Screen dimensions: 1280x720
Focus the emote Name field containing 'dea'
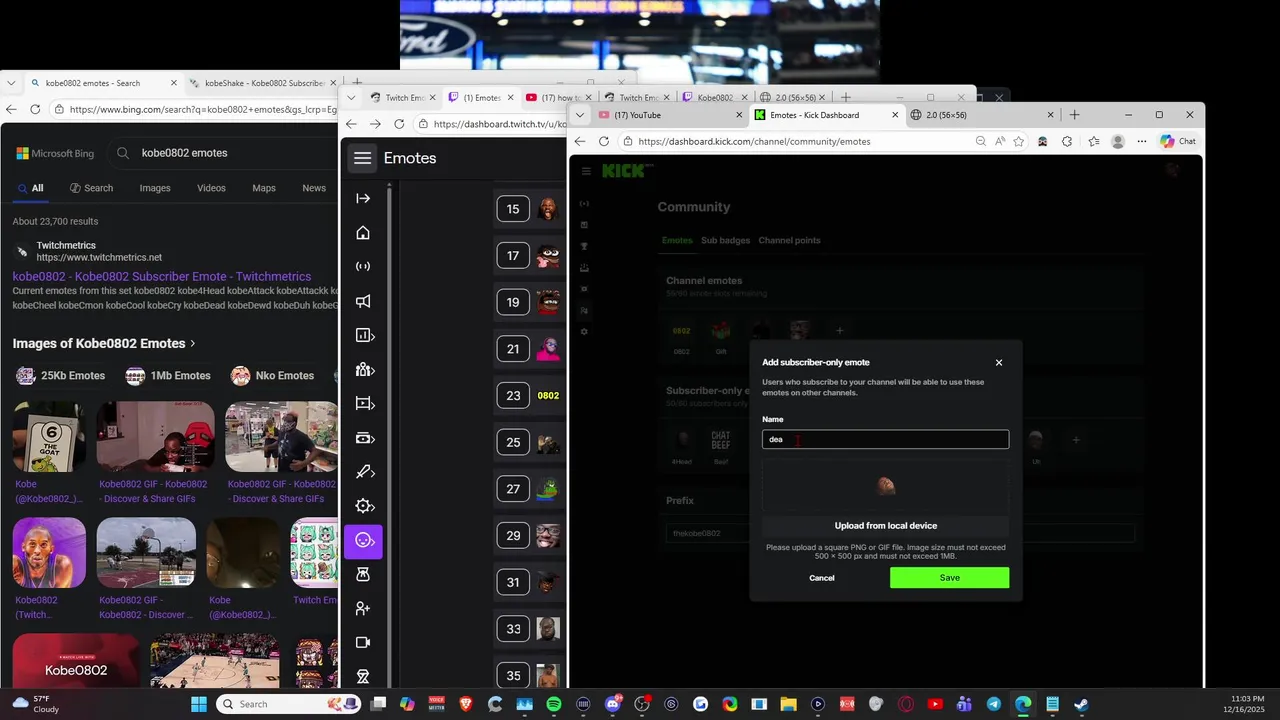(885, 439)
